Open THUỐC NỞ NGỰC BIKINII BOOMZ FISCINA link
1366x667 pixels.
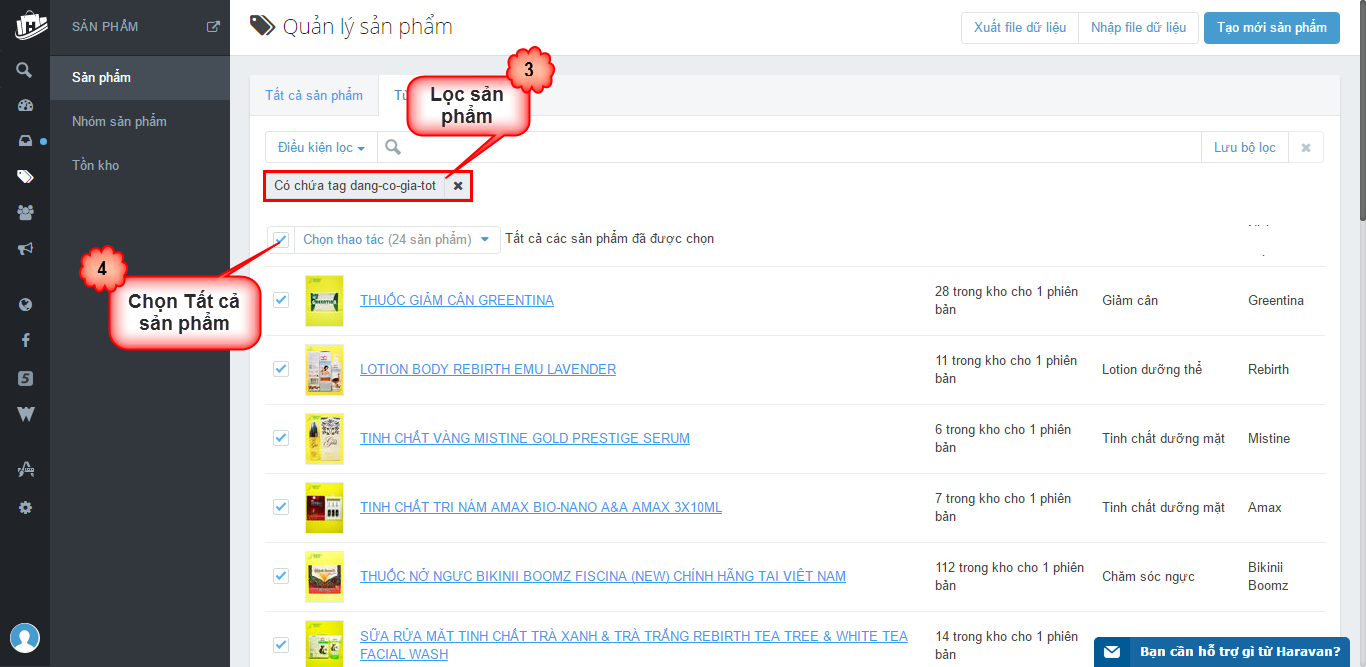603,576
